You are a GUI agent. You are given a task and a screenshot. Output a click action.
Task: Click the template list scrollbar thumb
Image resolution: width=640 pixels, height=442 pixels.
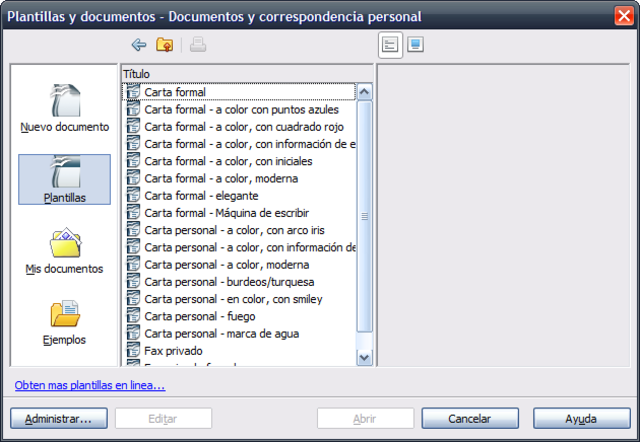tap(364, 216)
